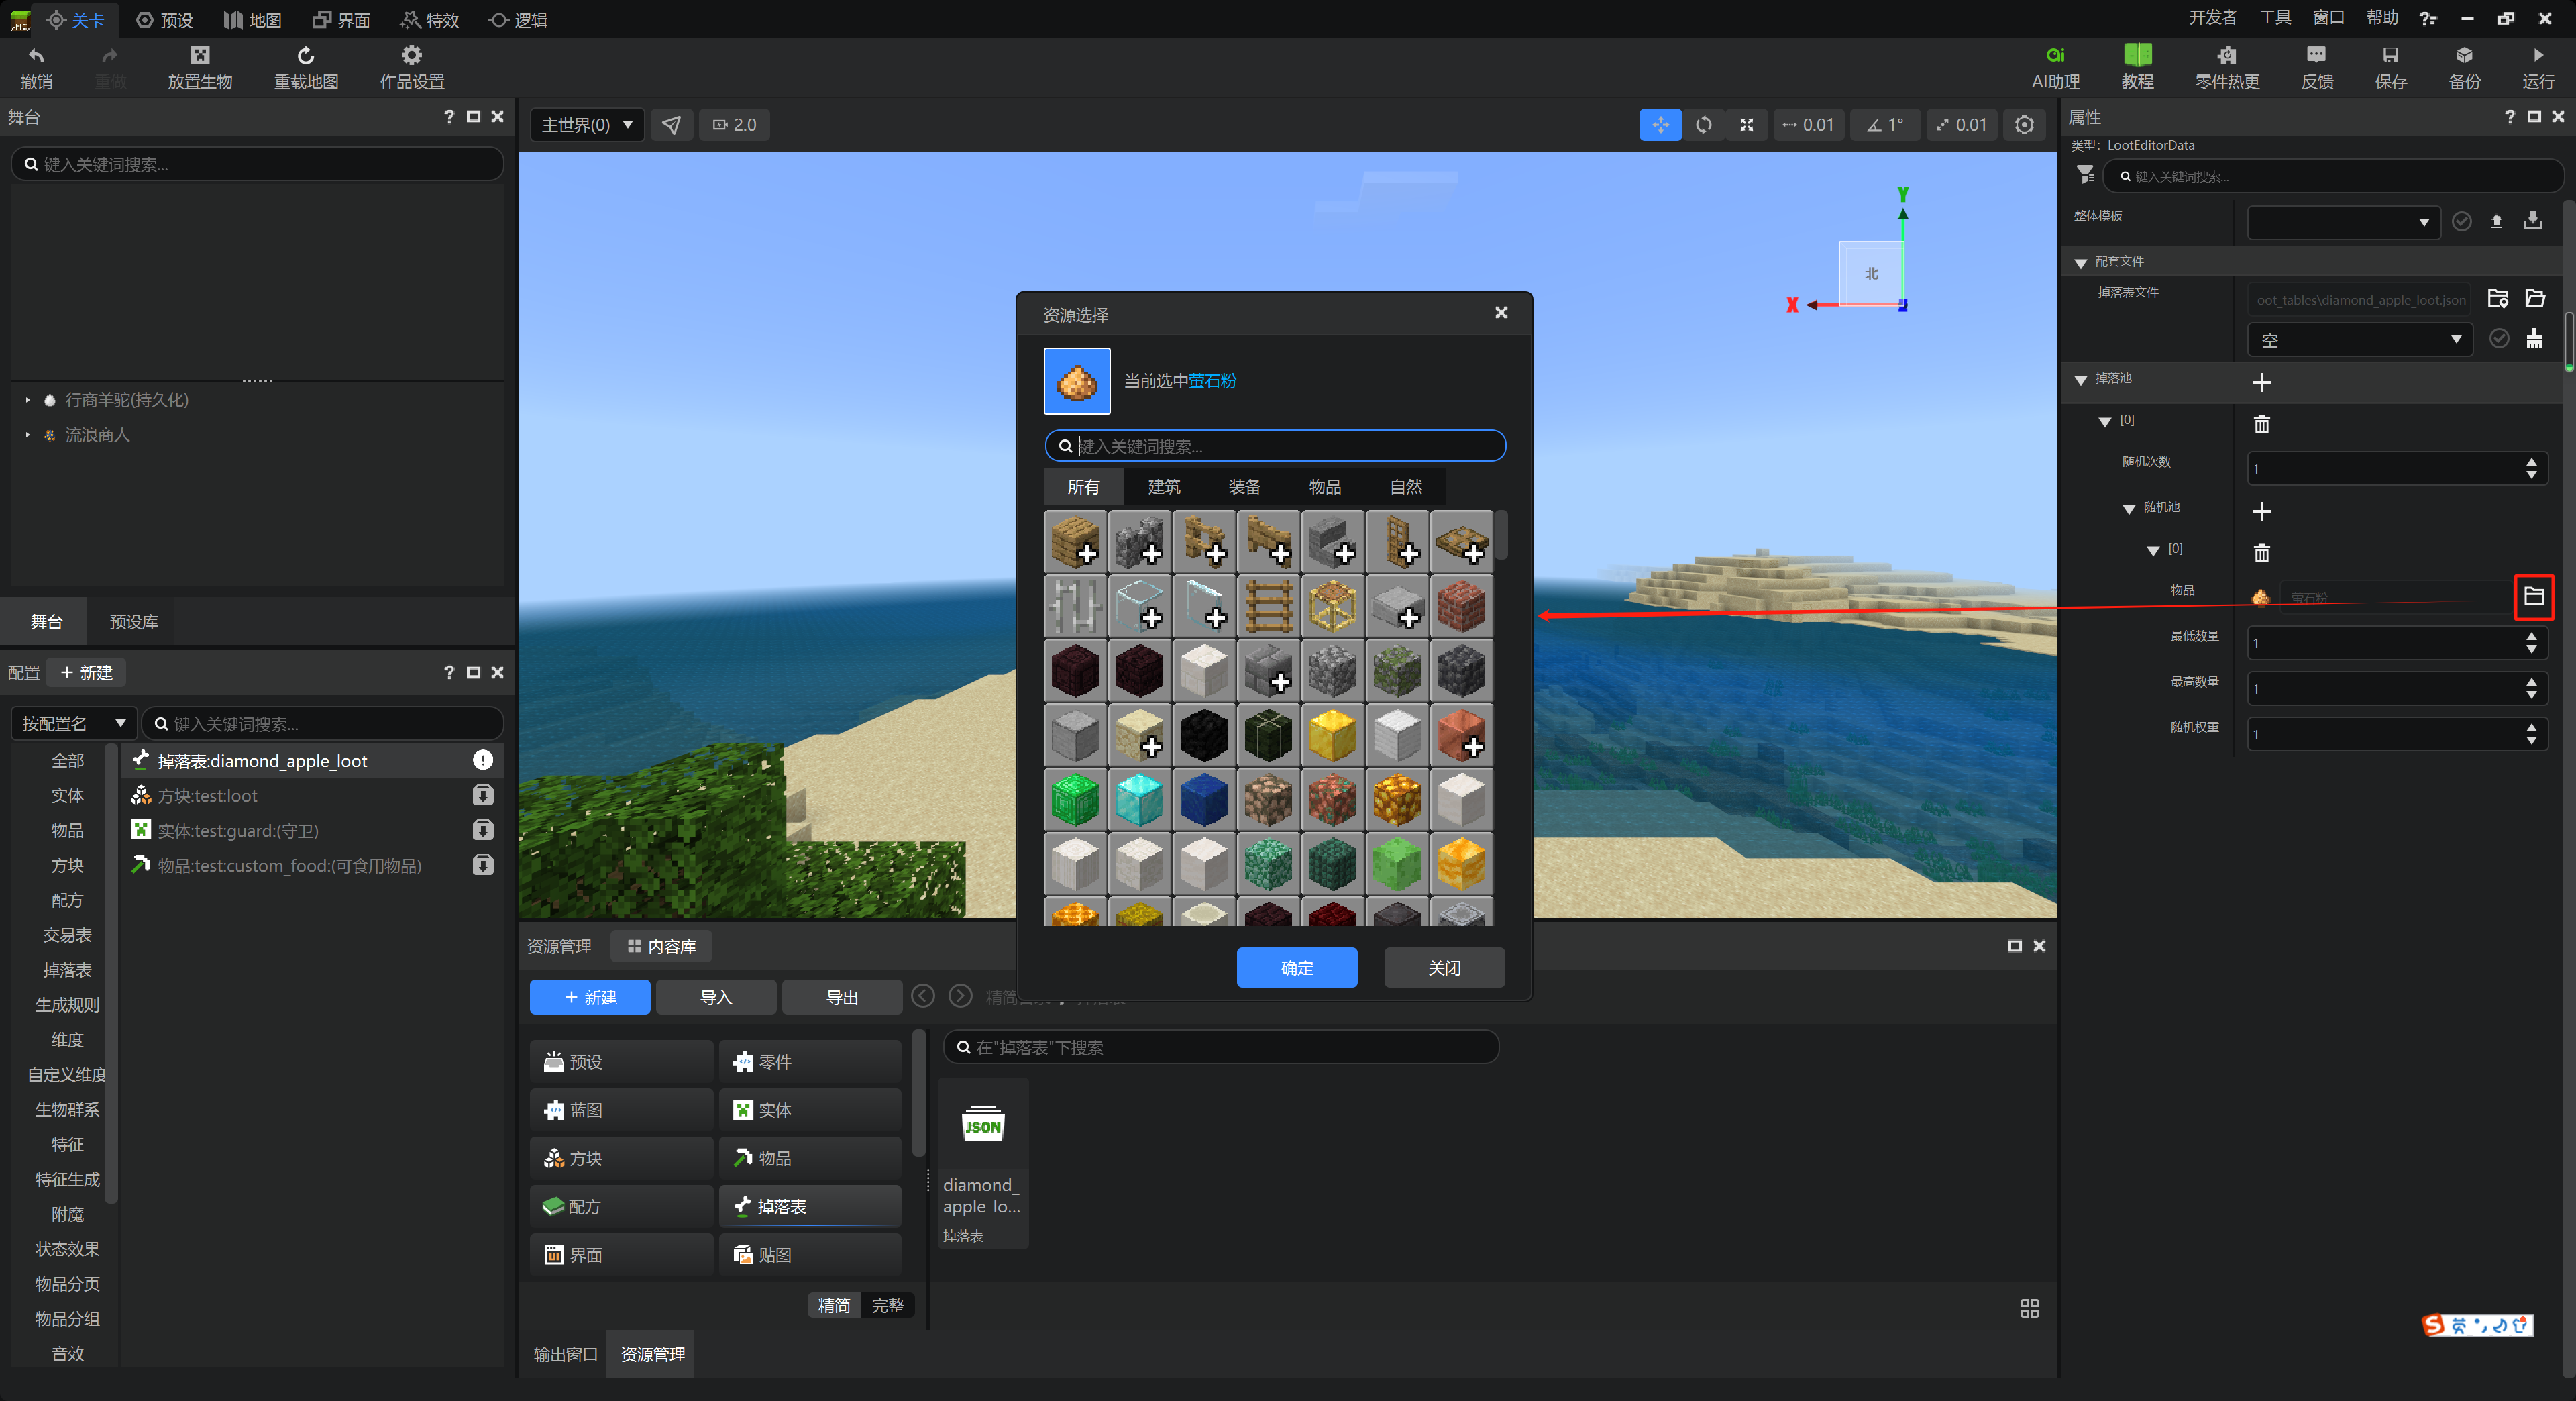The height and width of the screenshot is (1401, 2576).
Task: Click the download template icon beside 整体模板
Action: click(2532, 221)
